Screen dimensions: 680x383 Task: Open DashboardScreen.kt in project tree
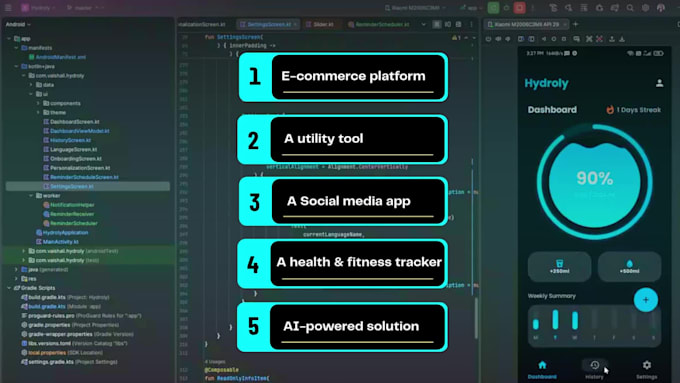pyautogui.click(x=72, y=122)
